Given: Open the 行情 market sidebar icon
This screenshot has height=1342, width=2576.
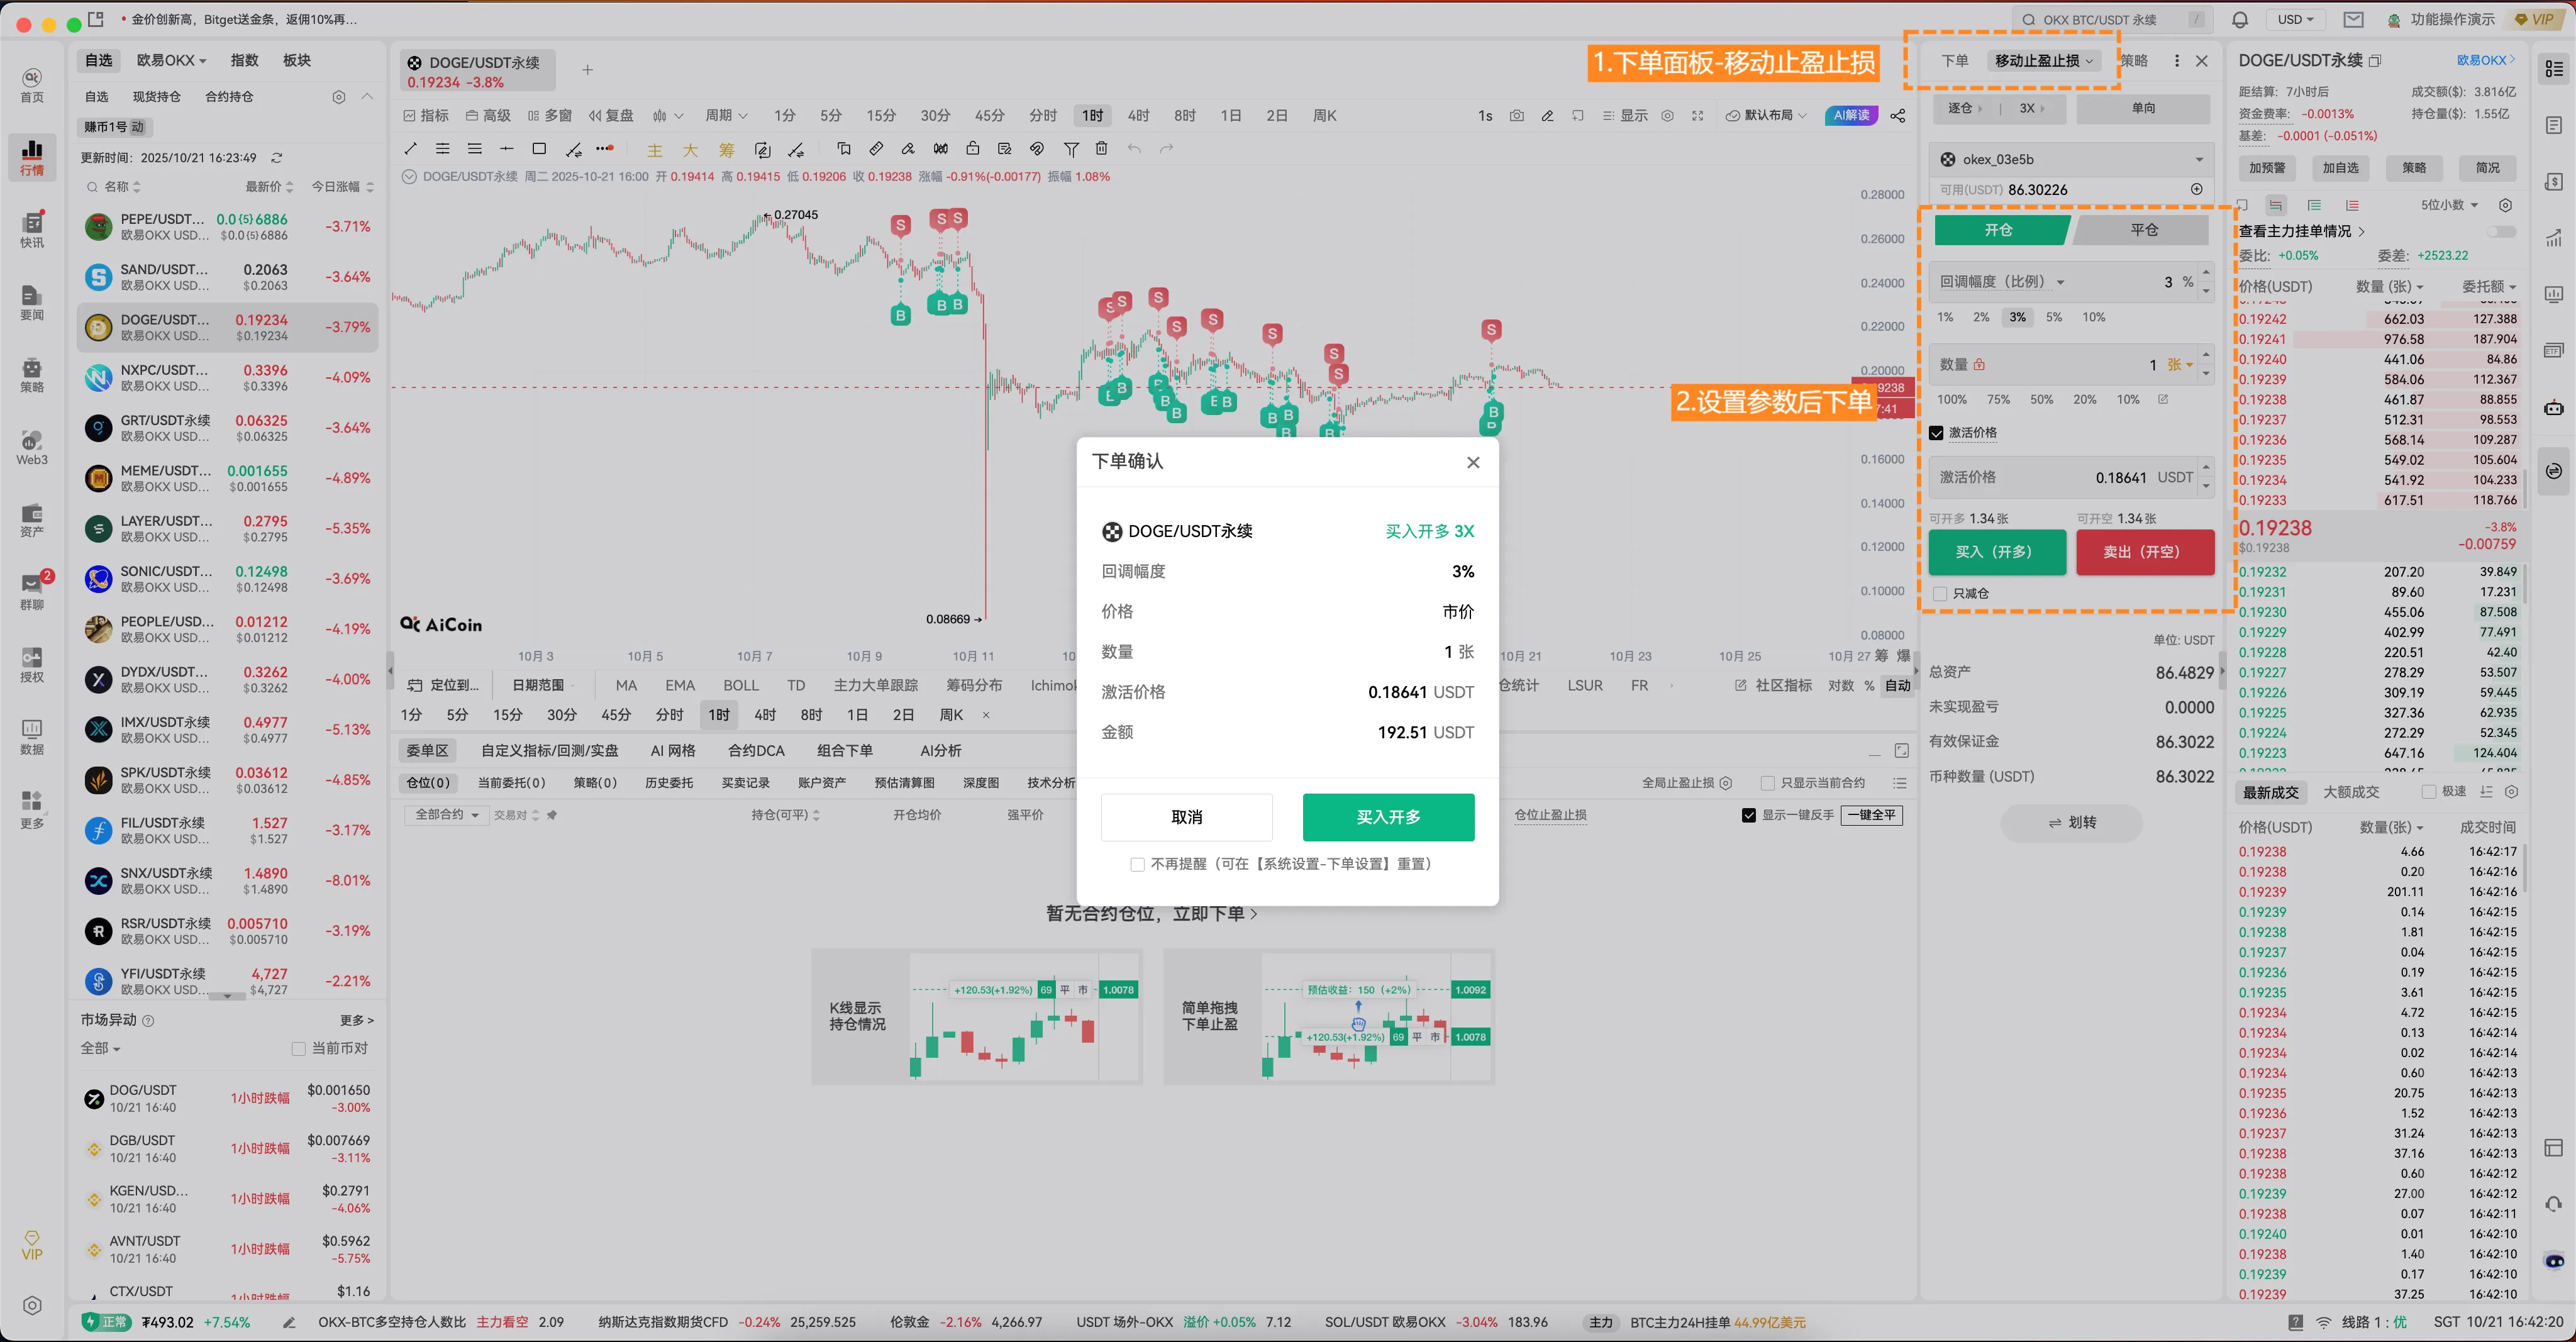Looking at the screenshot, I should click(32, 157).
